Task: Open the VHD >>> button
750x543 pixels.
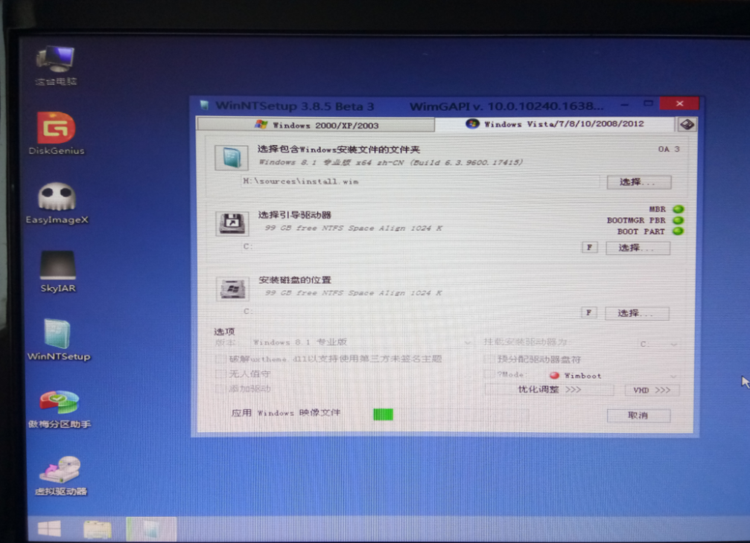Action: [x=652, y=390]
